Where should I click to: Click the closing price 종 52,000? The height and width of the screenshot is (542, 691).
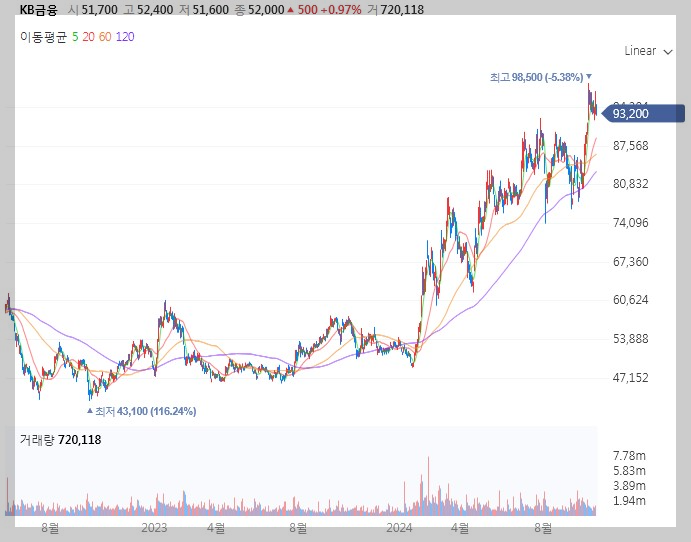tap(260, 9)
